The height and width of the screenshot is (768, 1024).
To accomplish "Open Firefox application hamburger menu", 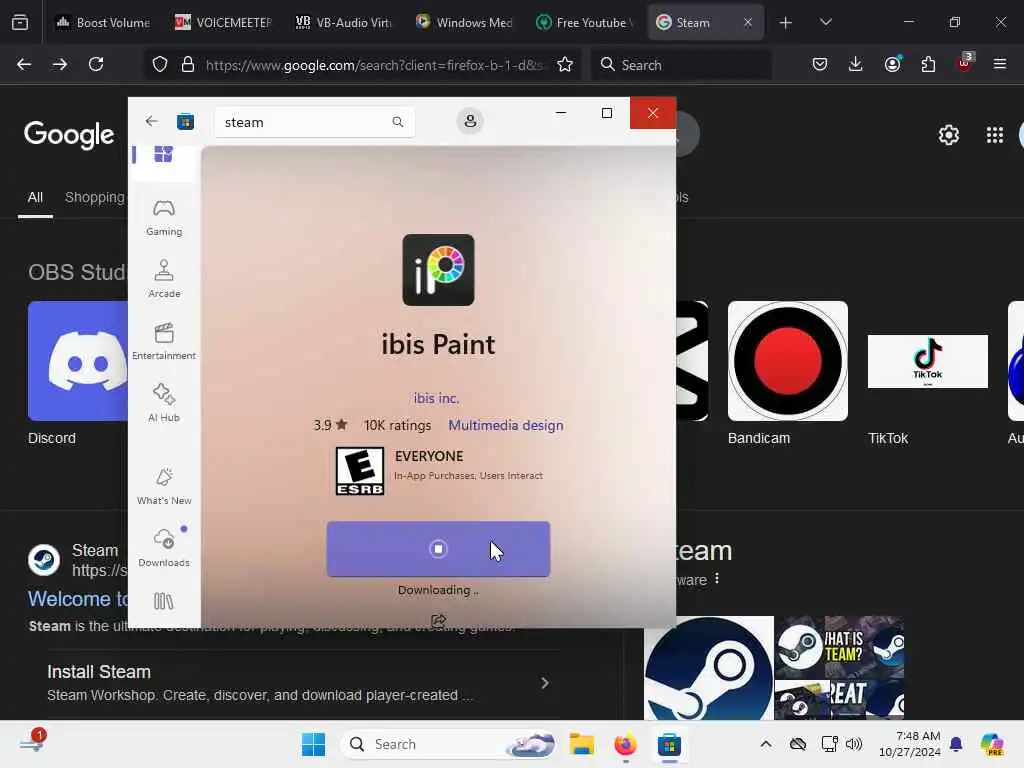I will (1000, 64).
